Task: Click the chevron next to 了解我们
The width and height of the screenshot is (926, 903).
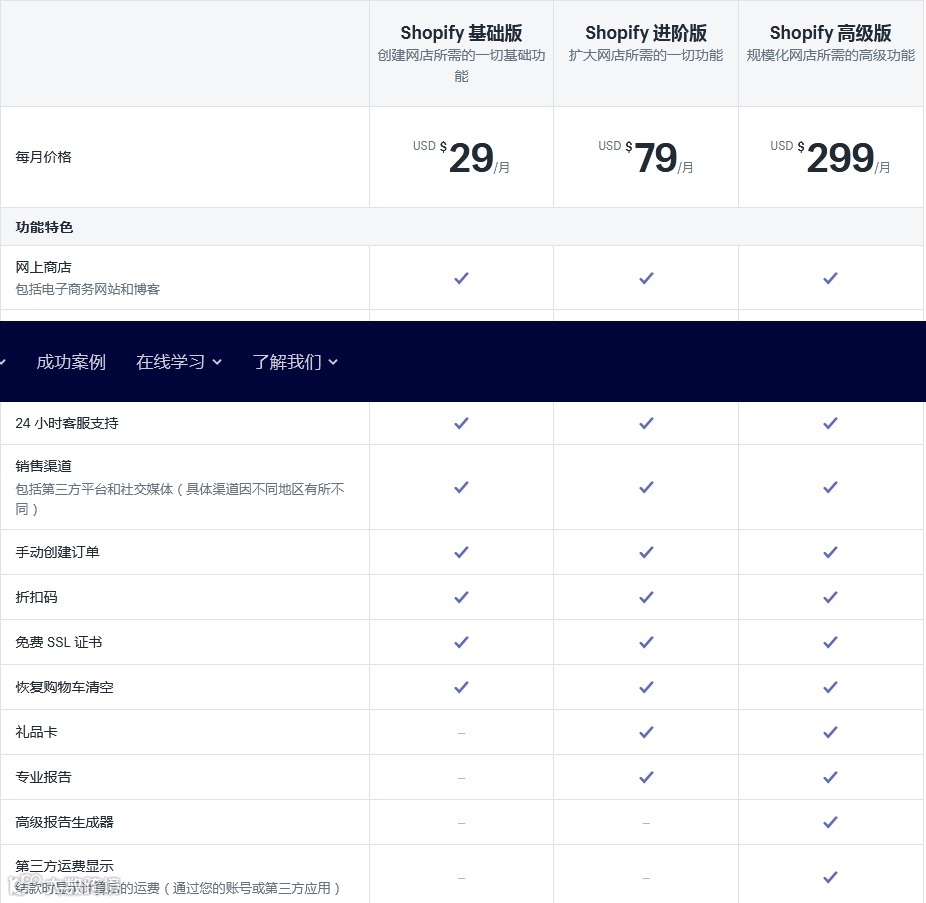Action: tap(333, 362)
